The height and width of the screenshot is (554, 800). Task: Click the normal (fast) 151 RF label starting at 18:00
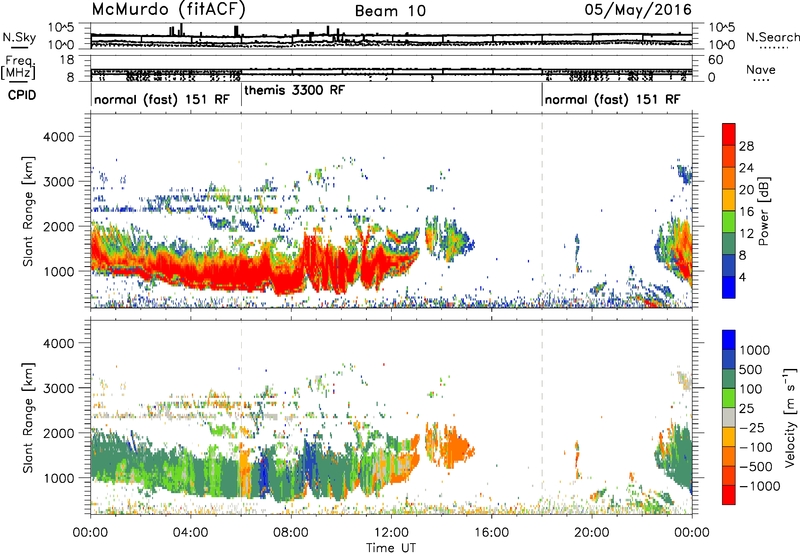click(x=612, y=99)
